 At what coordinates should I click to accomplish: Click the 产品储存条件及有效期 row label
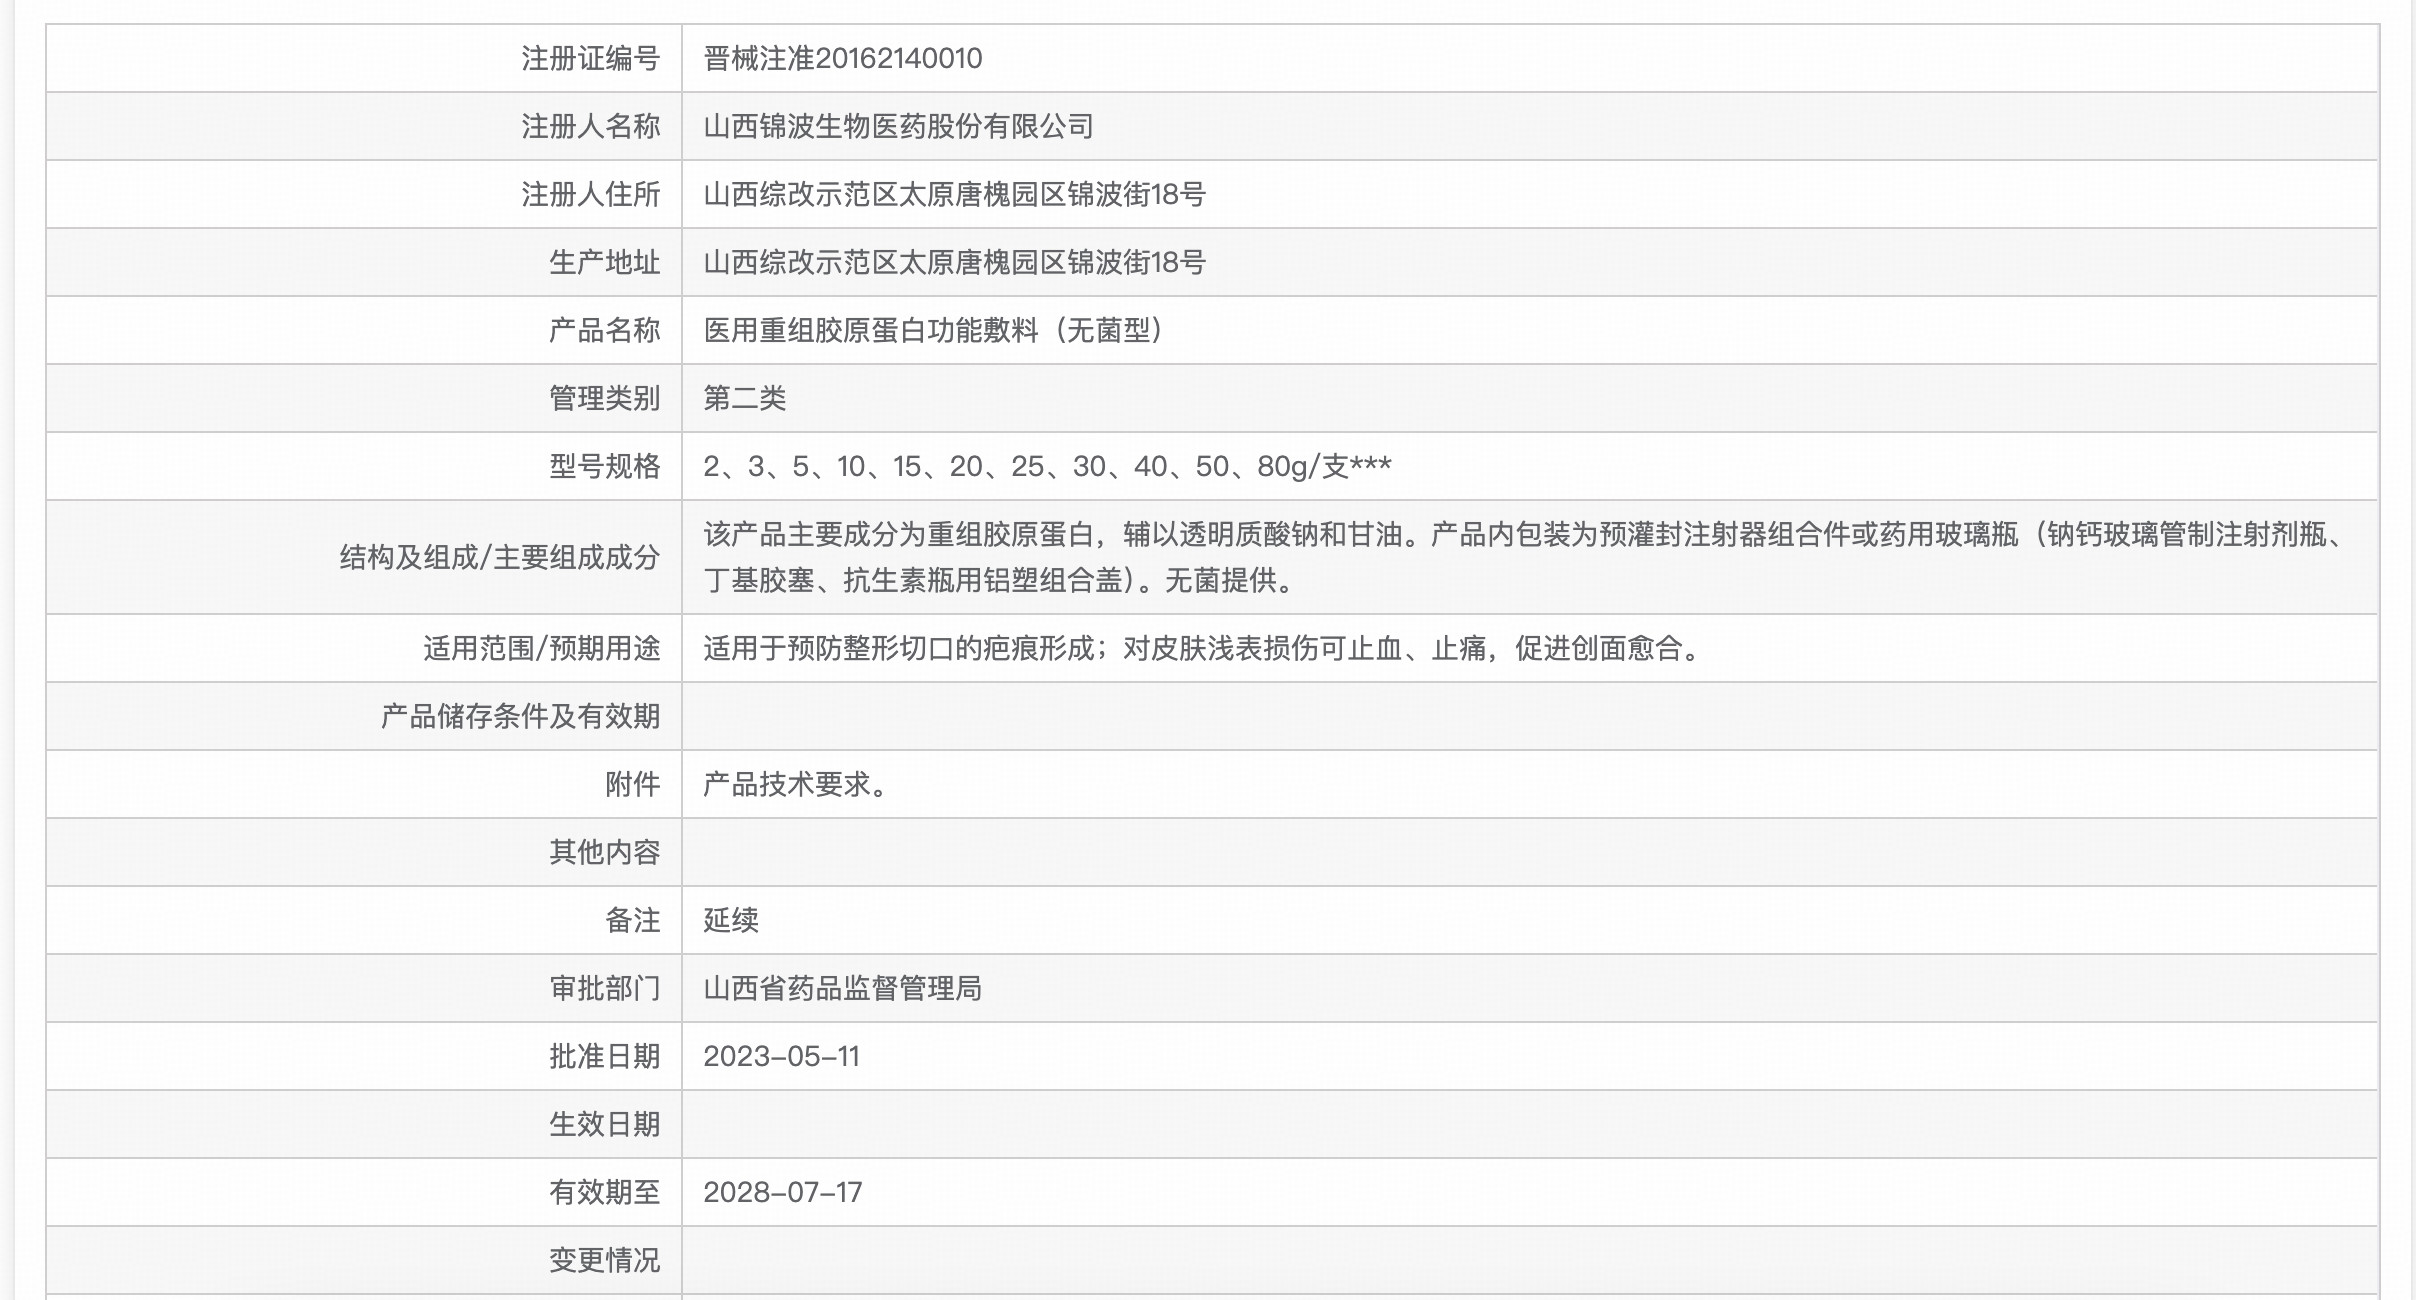coord(520,717)
